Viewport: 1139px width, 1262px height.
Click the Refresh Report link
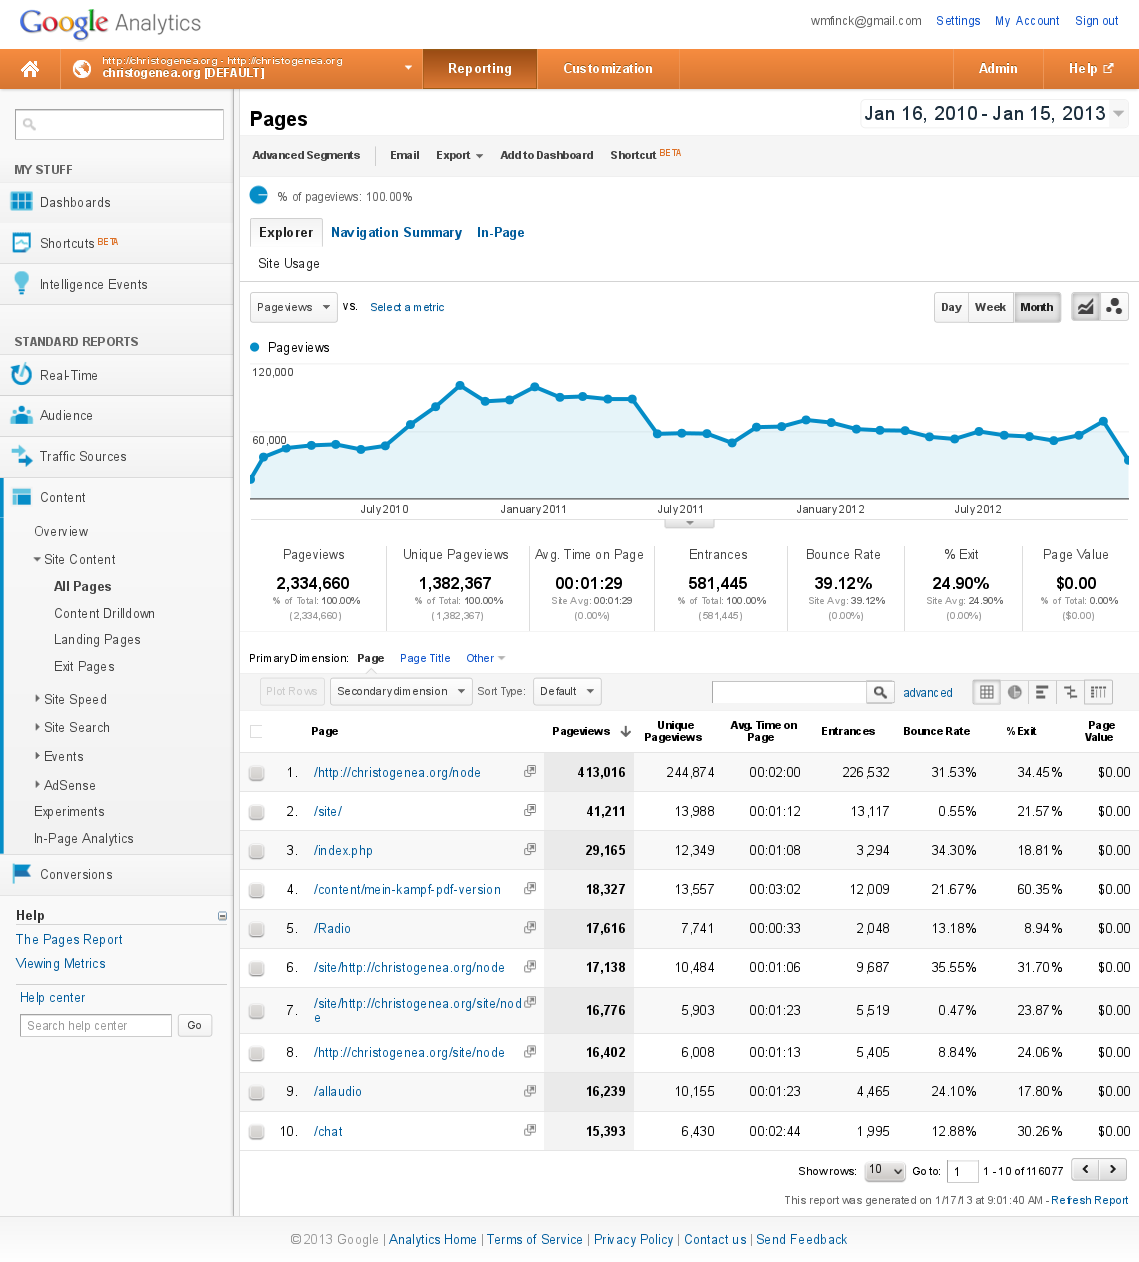point(1089,1200)
